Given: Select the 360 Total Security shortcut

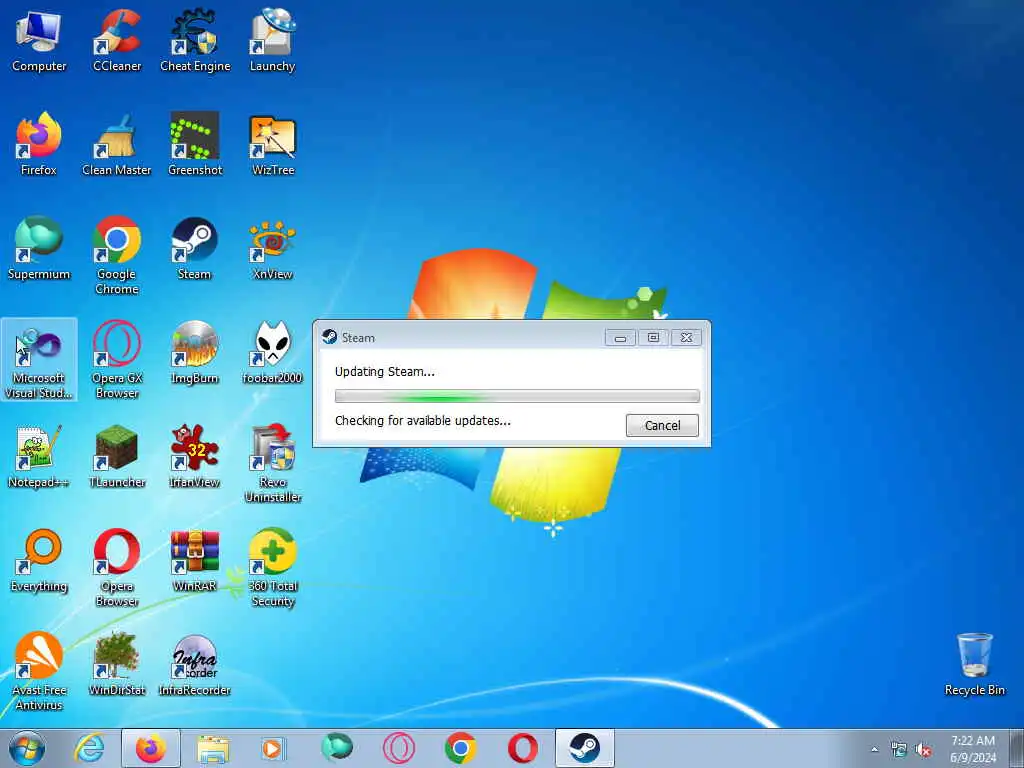Looking at the screenshot, I should pyautogui.click(x=272, y=568).
